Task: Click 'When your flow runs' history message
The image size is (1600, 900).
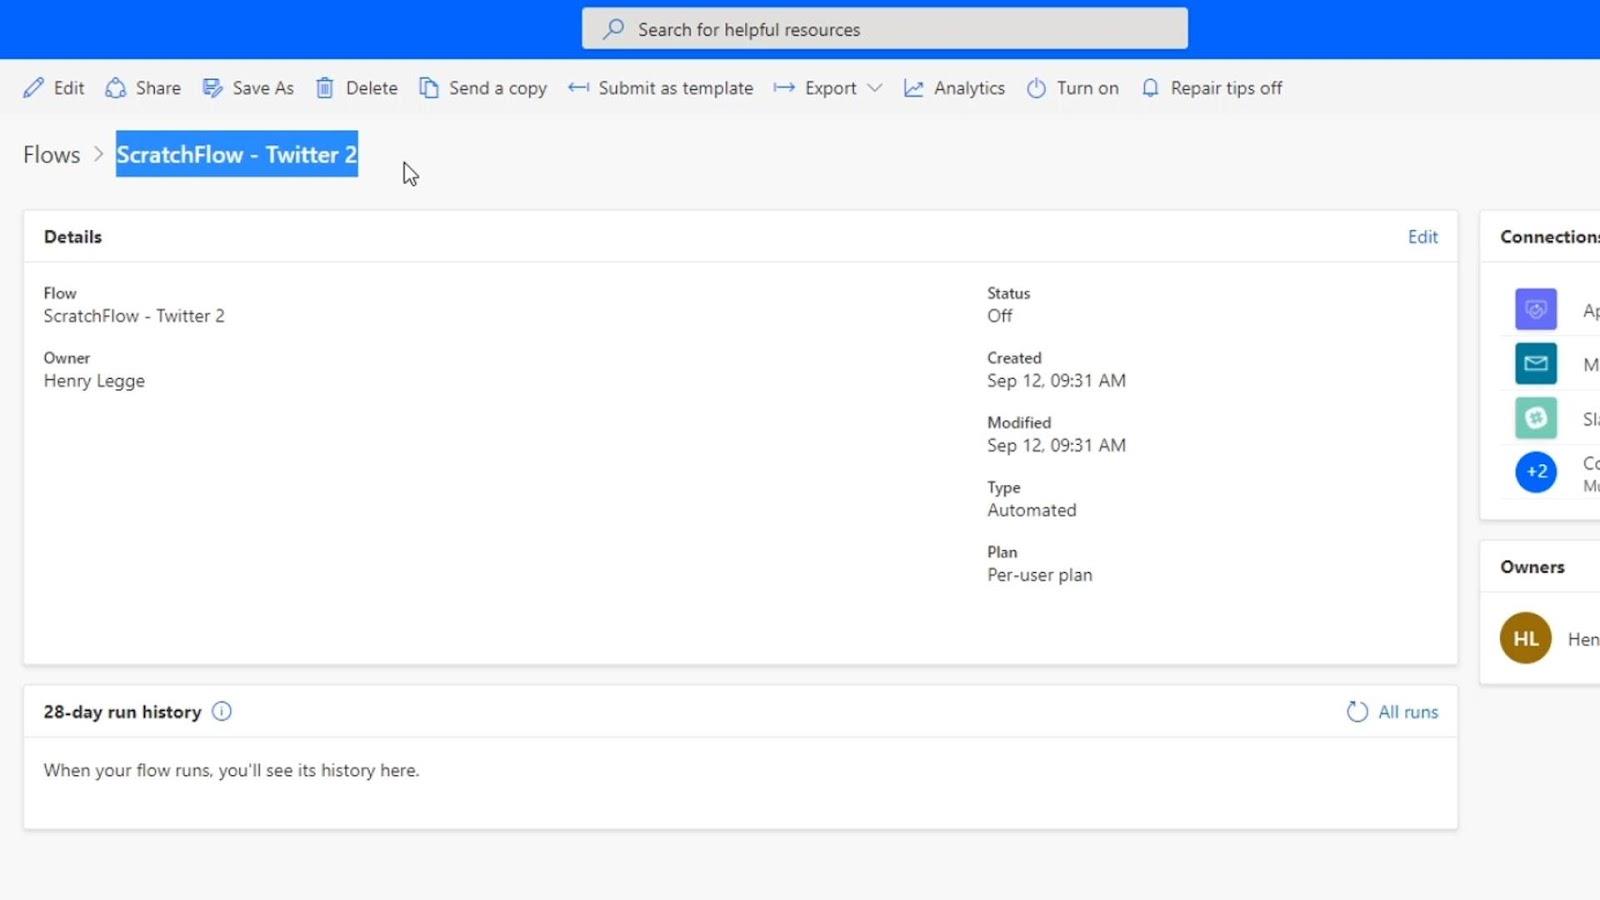Action: tap(231, 770)
